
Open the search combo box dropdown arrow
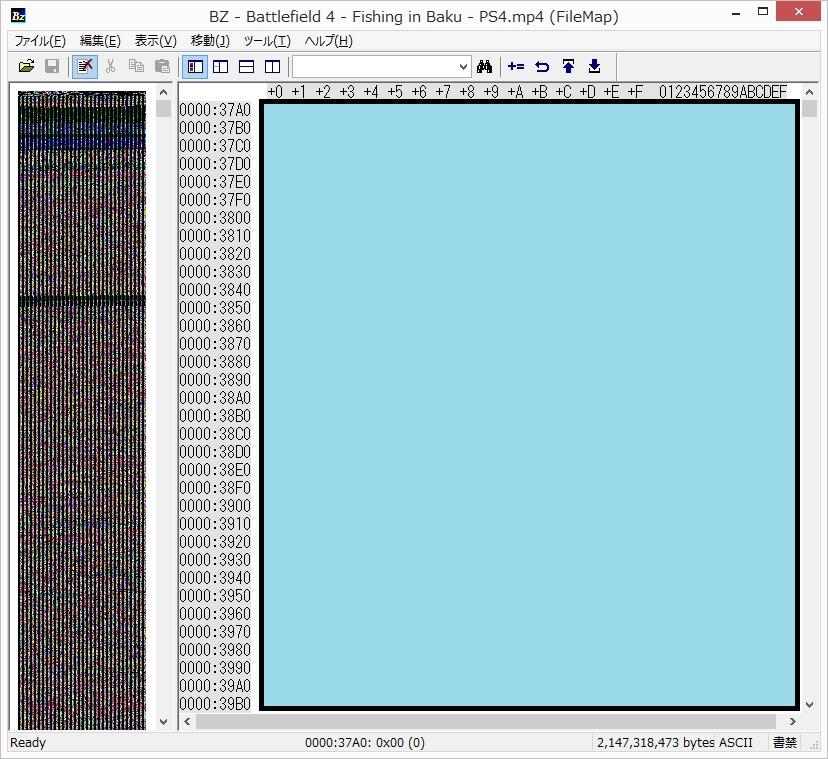463,67
